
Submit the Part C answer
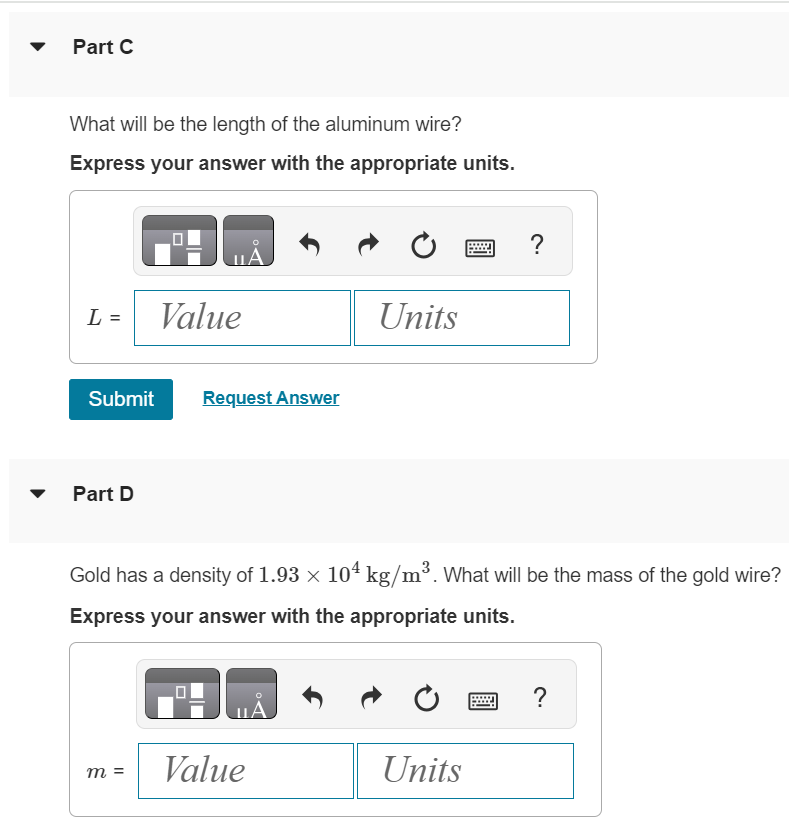[121, 399]
